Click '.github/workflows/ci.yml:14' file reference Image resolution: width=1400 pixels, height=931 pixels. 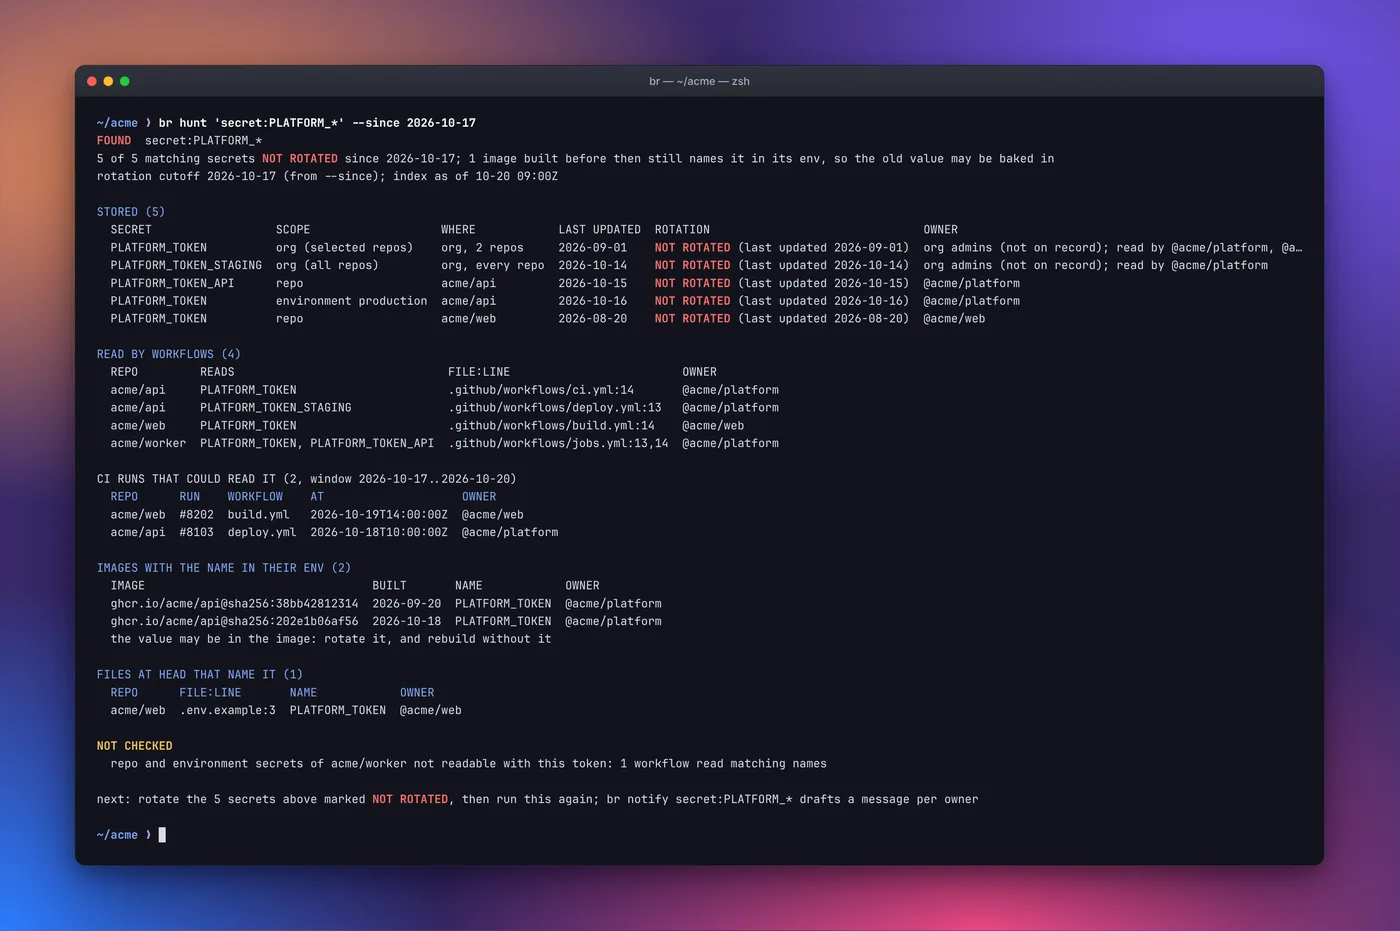541,390
